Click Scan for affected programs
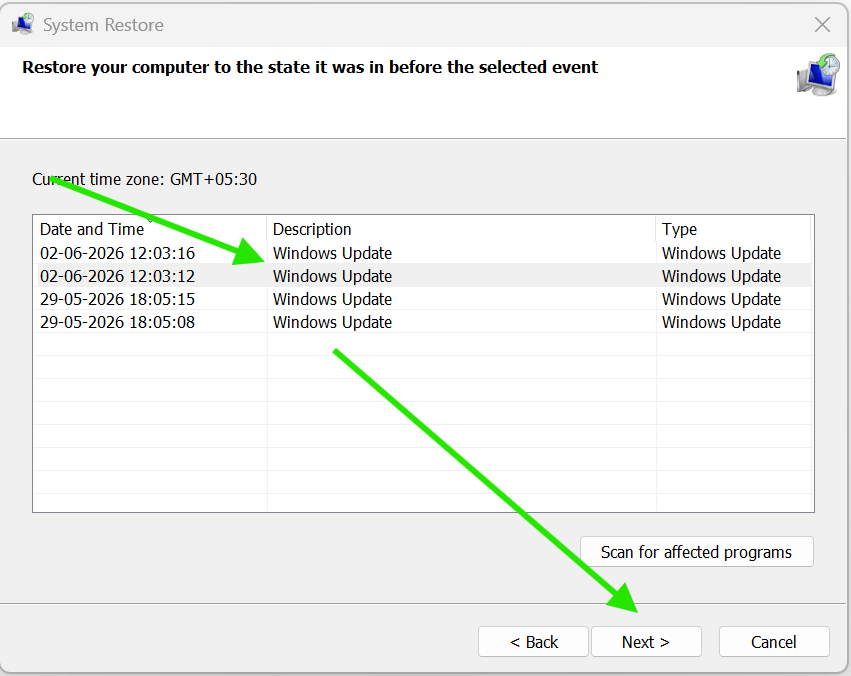This screenshot has width=851, height=676. tap(697, 552)
